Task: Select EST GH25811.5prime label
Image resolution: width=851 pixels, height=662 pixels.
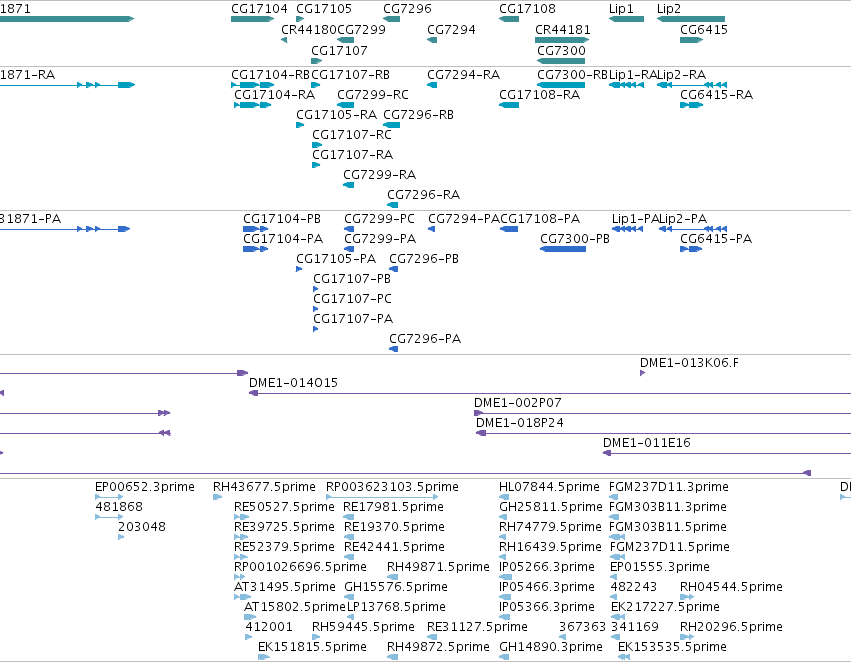Action: (x=551, y=507)
